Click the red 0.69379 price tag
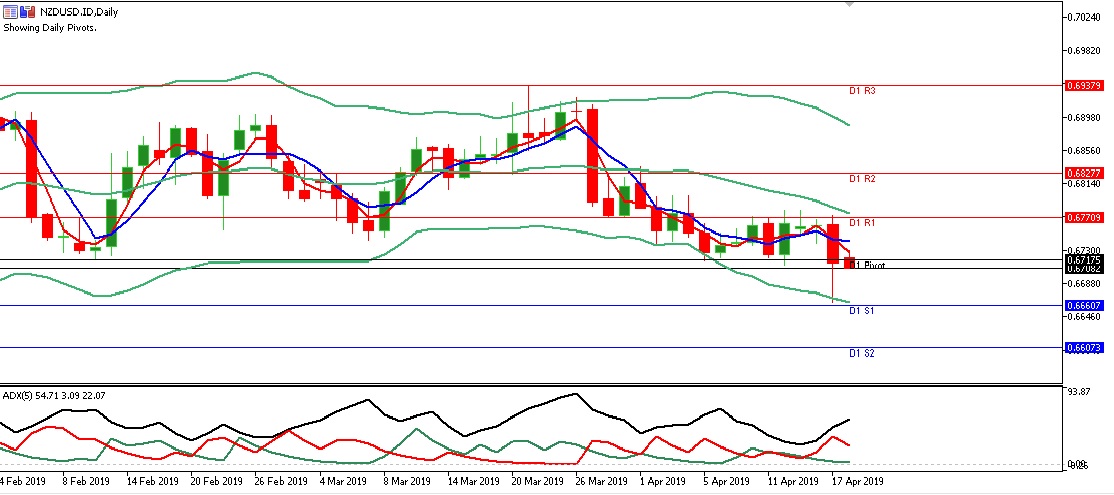This screenshot has width=1114, height=495. (1084, 85)
